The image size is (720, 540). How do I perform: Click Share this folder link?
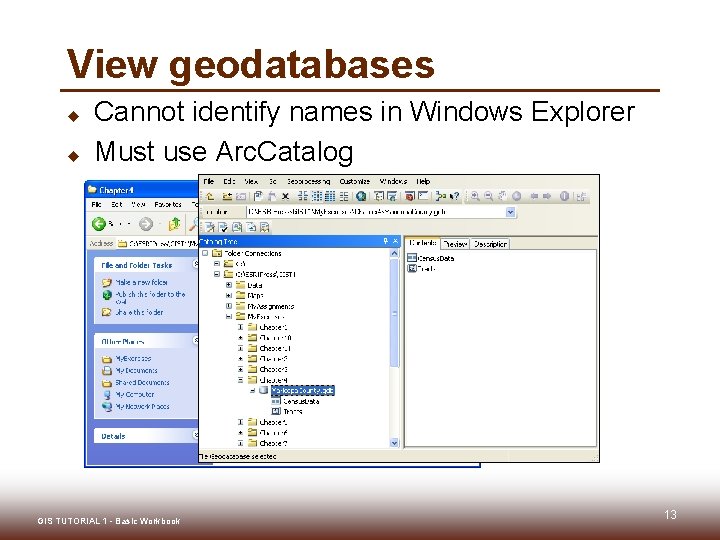[139, 312]
